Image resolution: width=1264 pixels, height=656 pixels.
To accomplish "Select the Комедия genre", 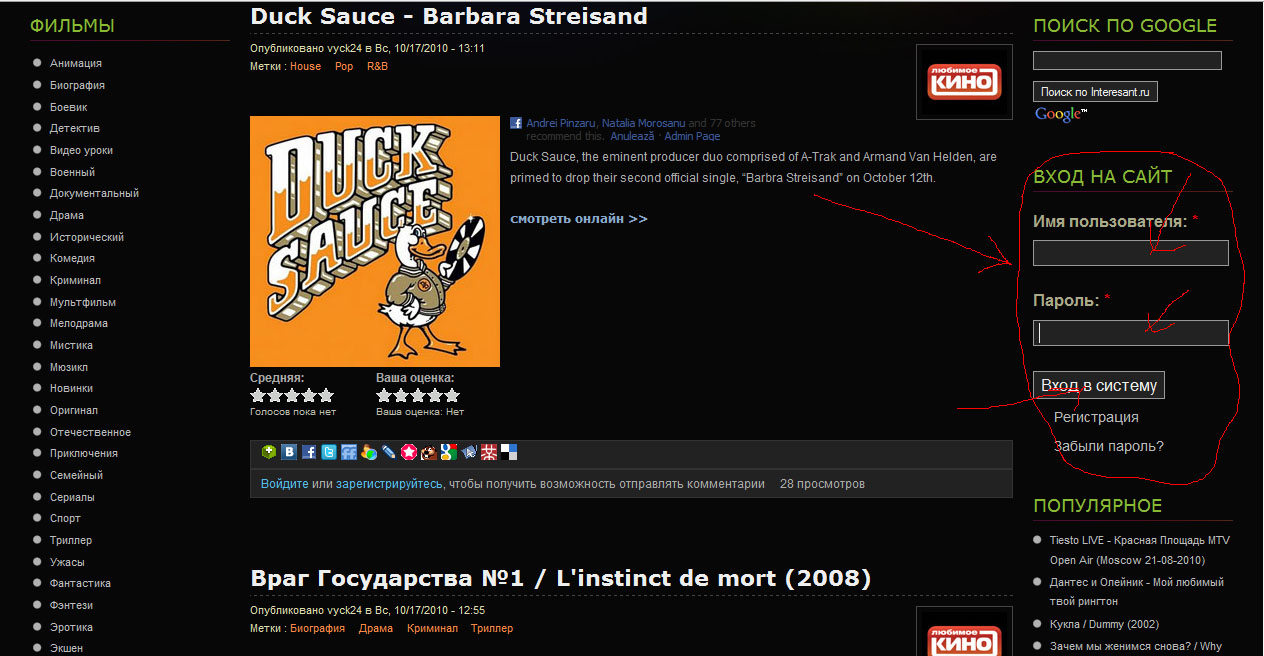I will [72, 258].
